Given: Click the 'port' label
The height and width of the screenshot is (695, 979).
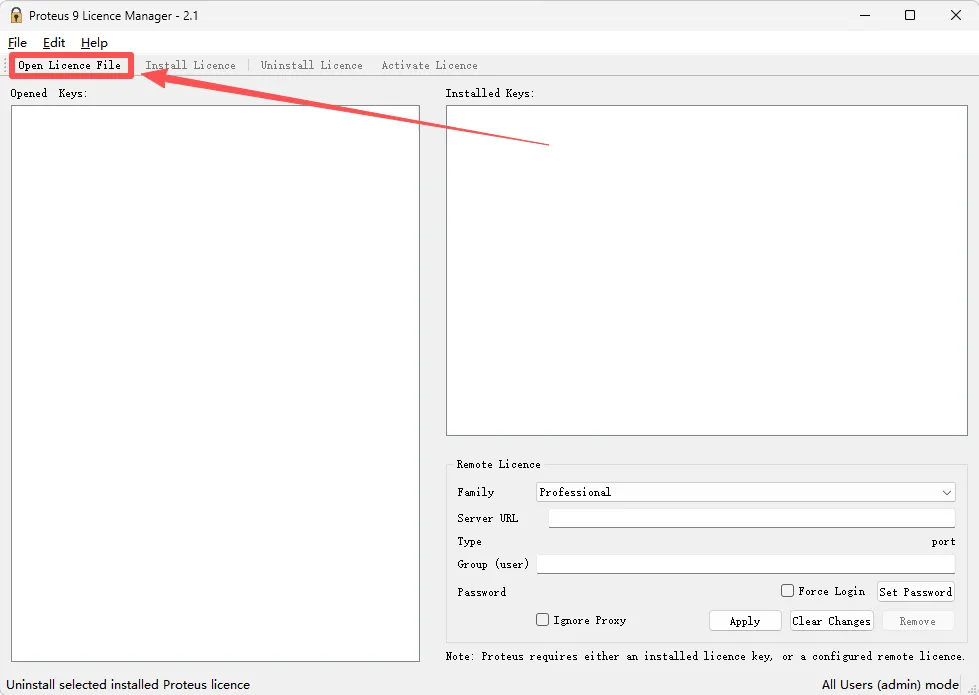Looking at the screenshot, I should pyautogui.click(x=943, y=541).
